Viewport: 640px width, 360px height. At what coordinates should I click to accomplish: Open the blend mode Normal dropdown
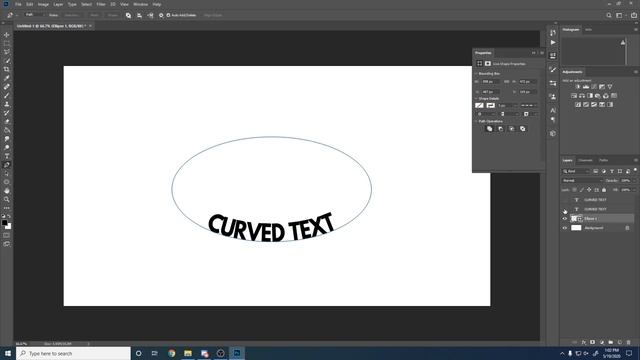click(x=582, y=180)
